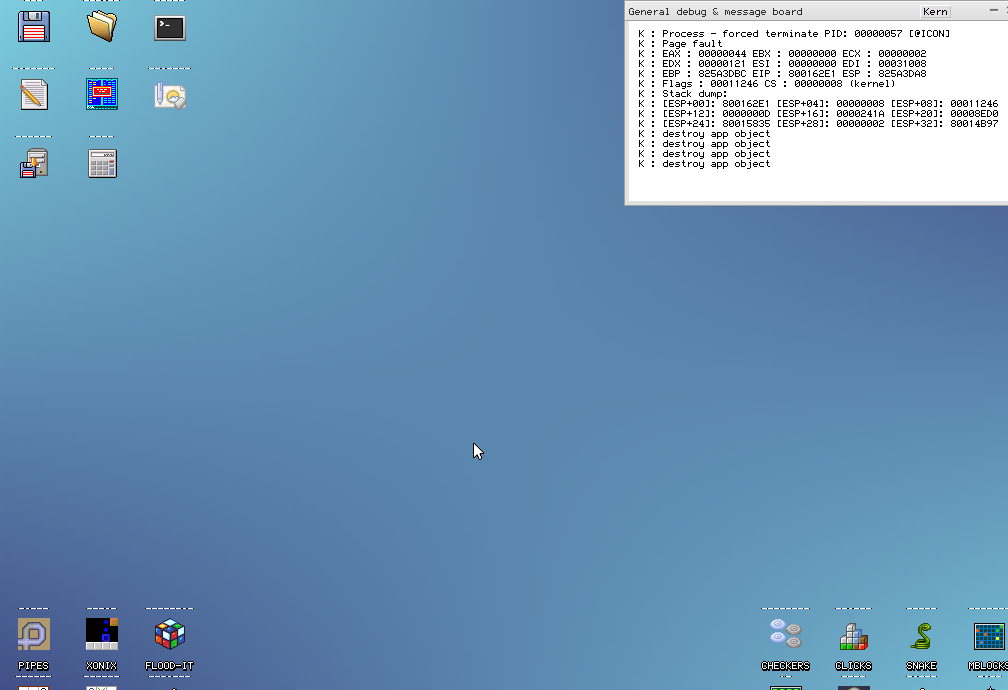The width and height of the screenshot is (1008, 690).
Task: Launch the terminal console icon
Action: point(170,27)
